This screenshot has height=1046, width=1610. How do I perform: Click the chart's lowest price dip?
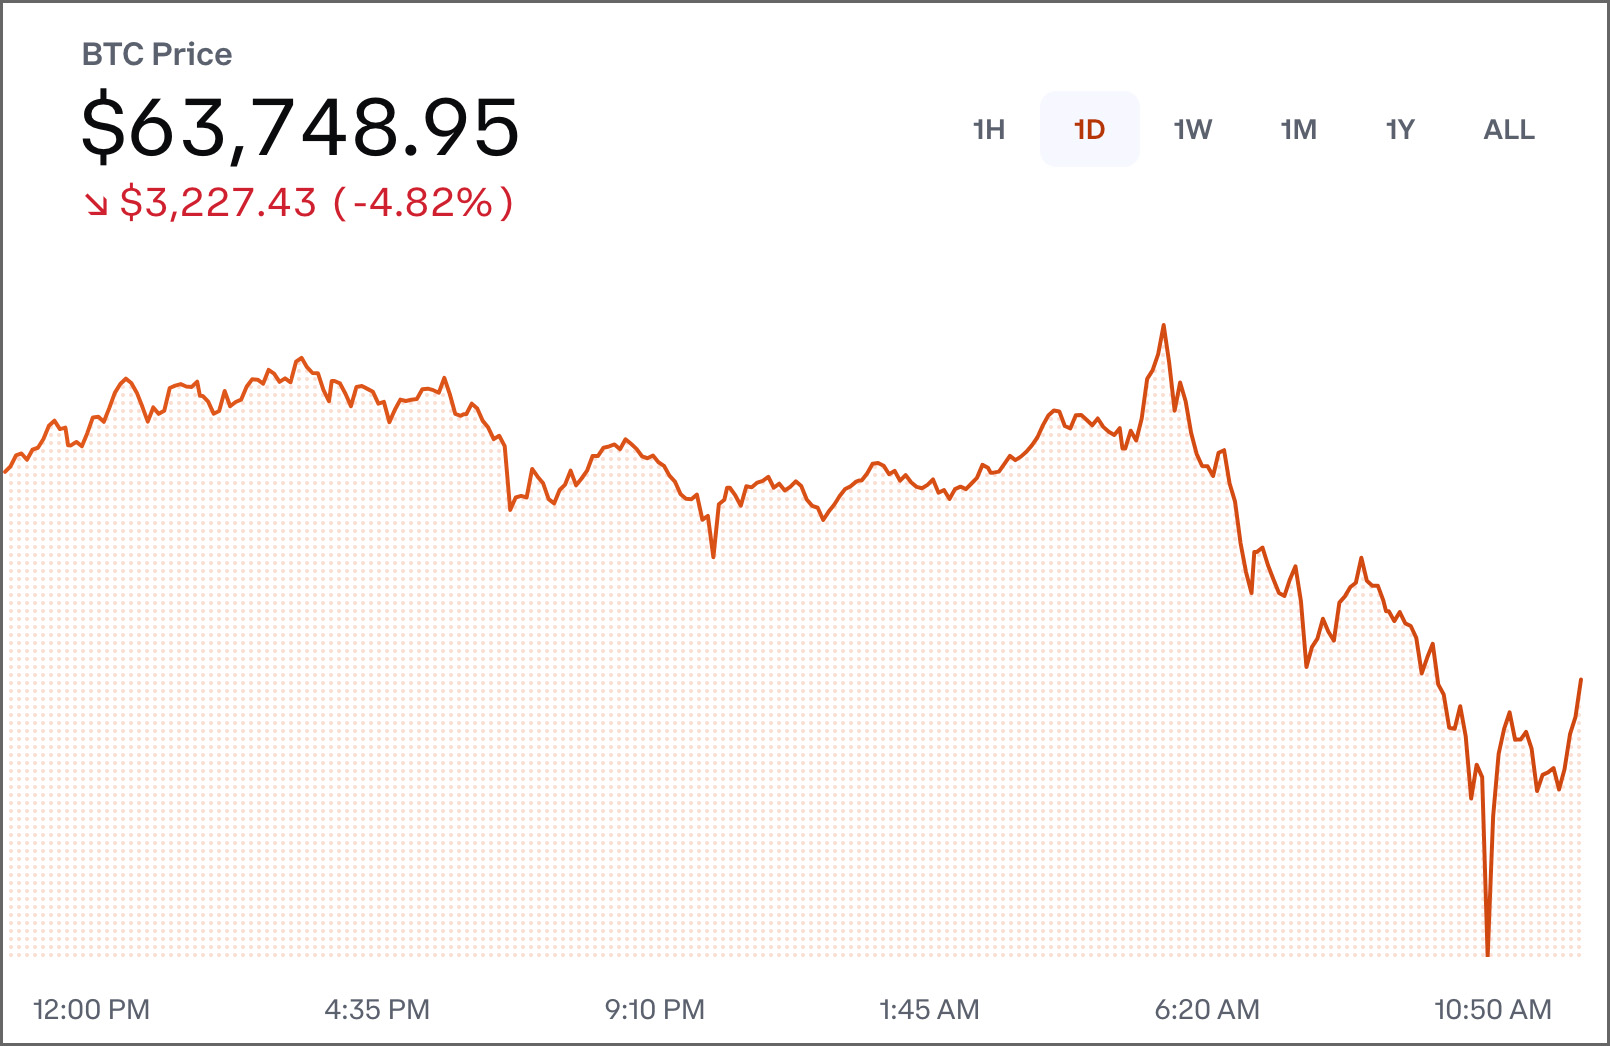[1487, 955]
